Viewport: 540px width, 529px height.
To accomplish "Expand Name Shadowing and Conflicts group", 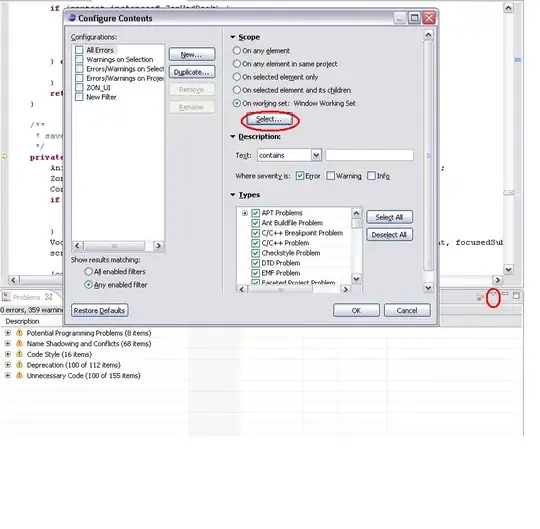I will click(8, 343).
